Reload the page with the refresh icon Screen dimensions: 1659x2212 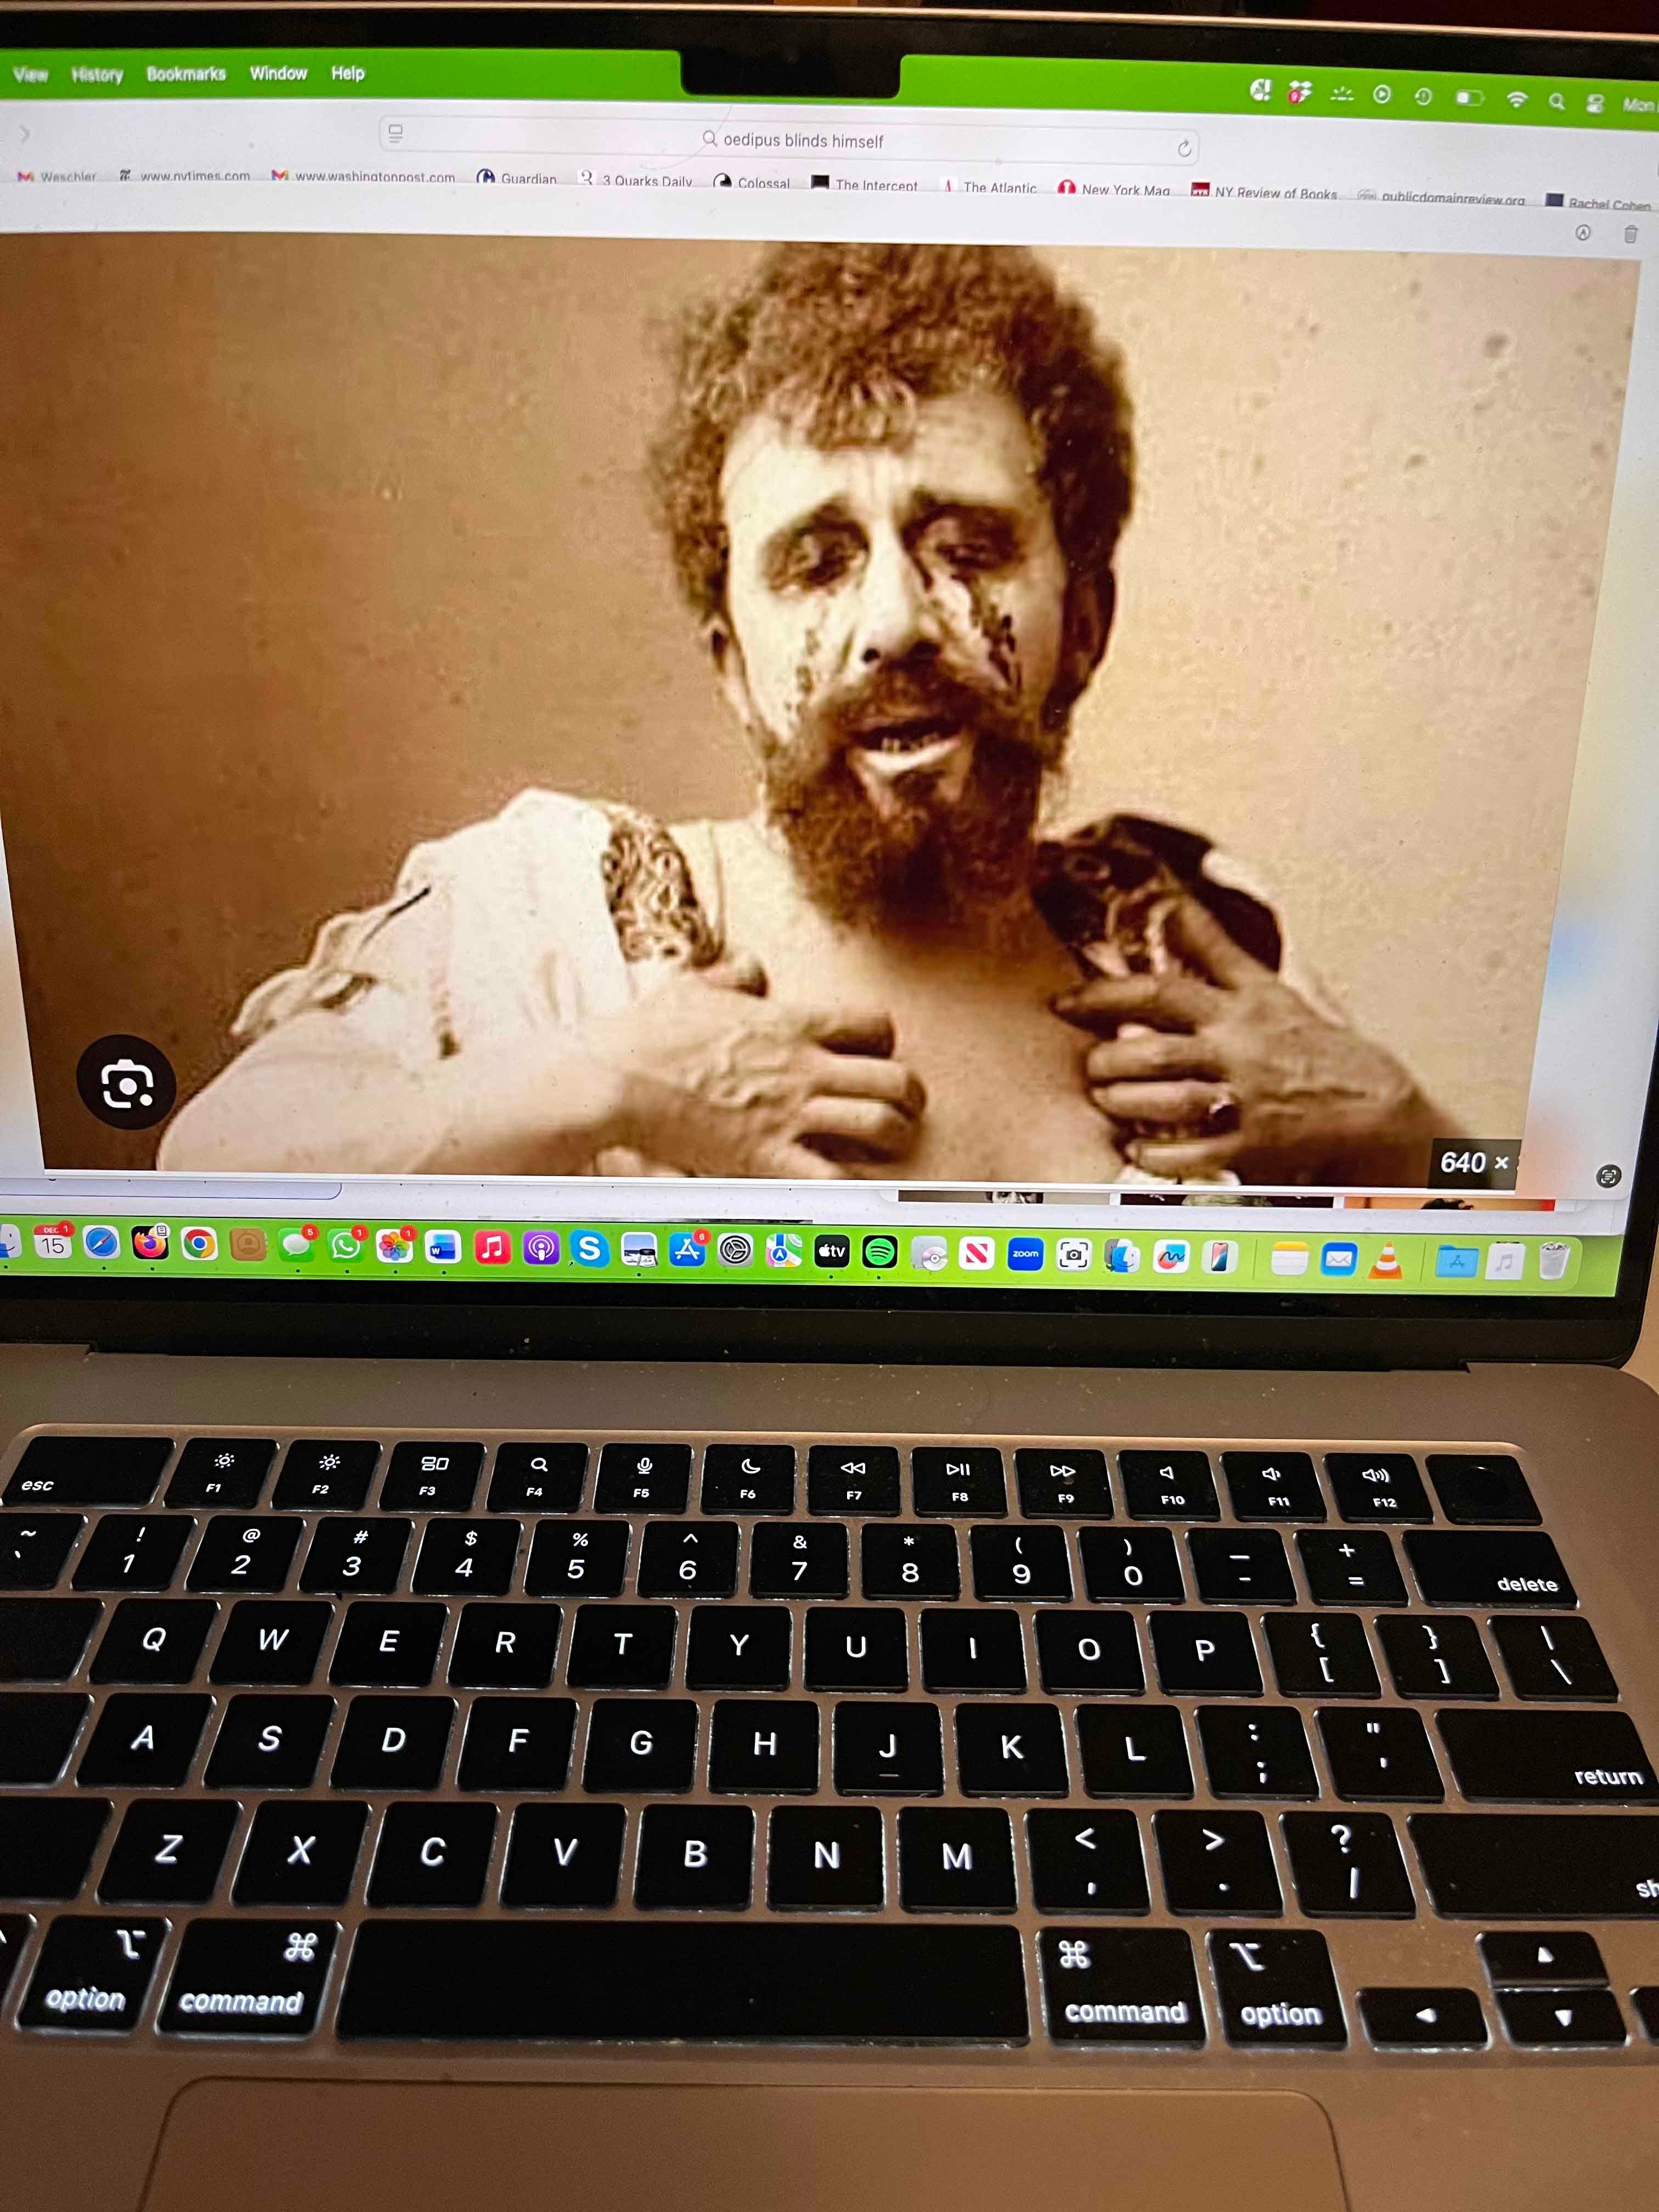point(1184,149)
